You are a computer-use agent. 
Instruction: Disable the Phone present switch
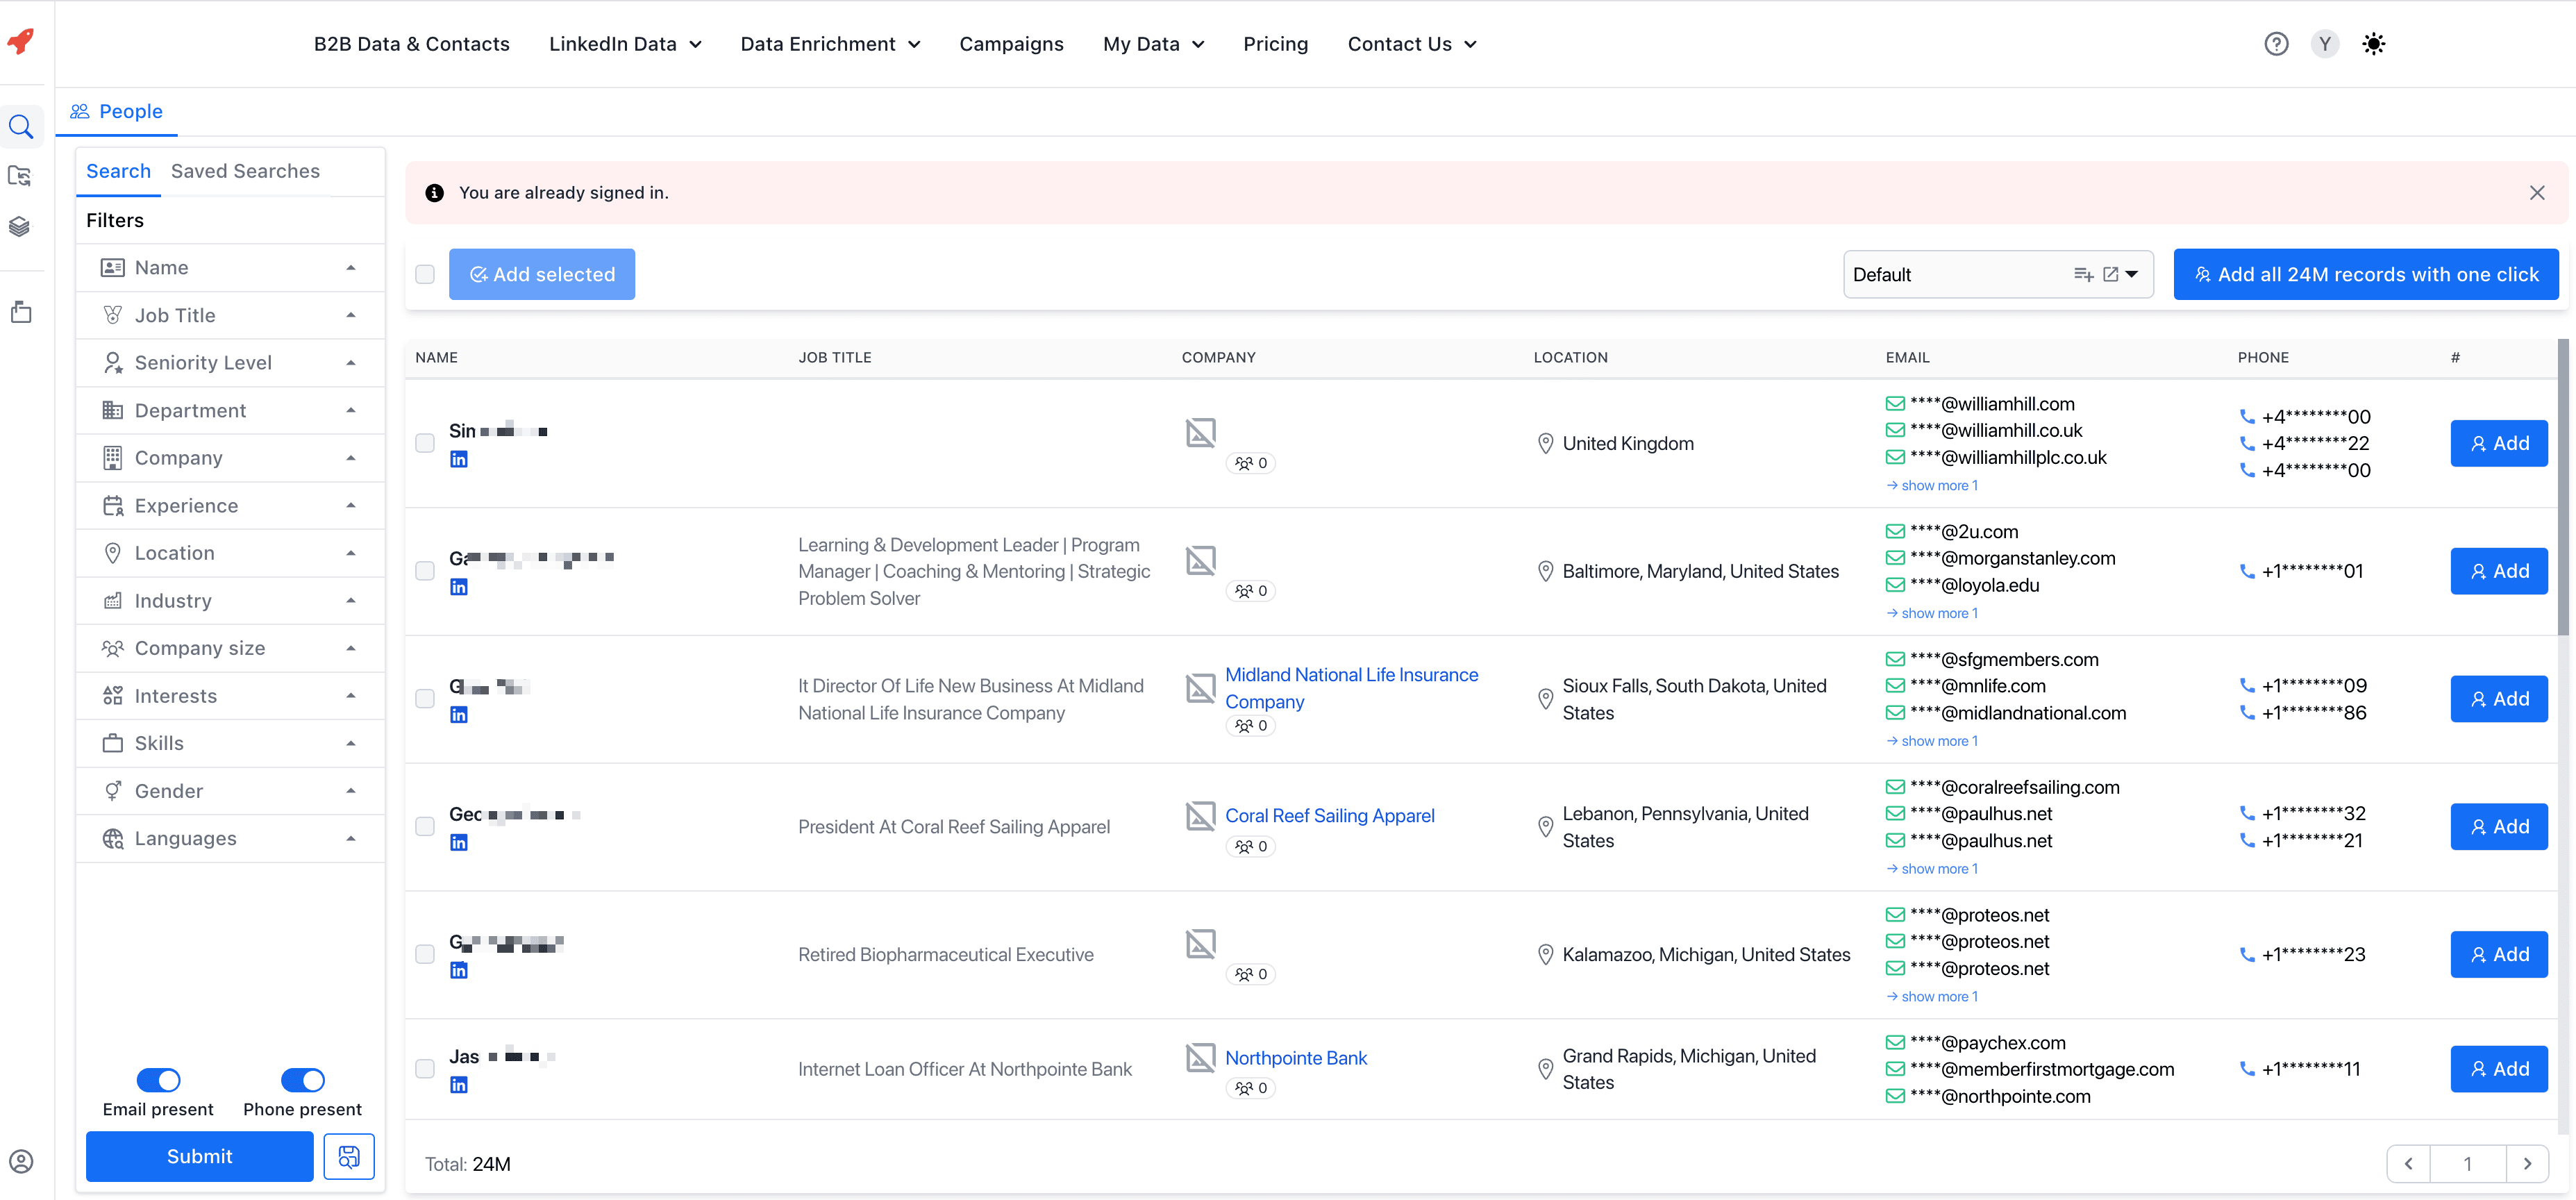[302, 1080]
